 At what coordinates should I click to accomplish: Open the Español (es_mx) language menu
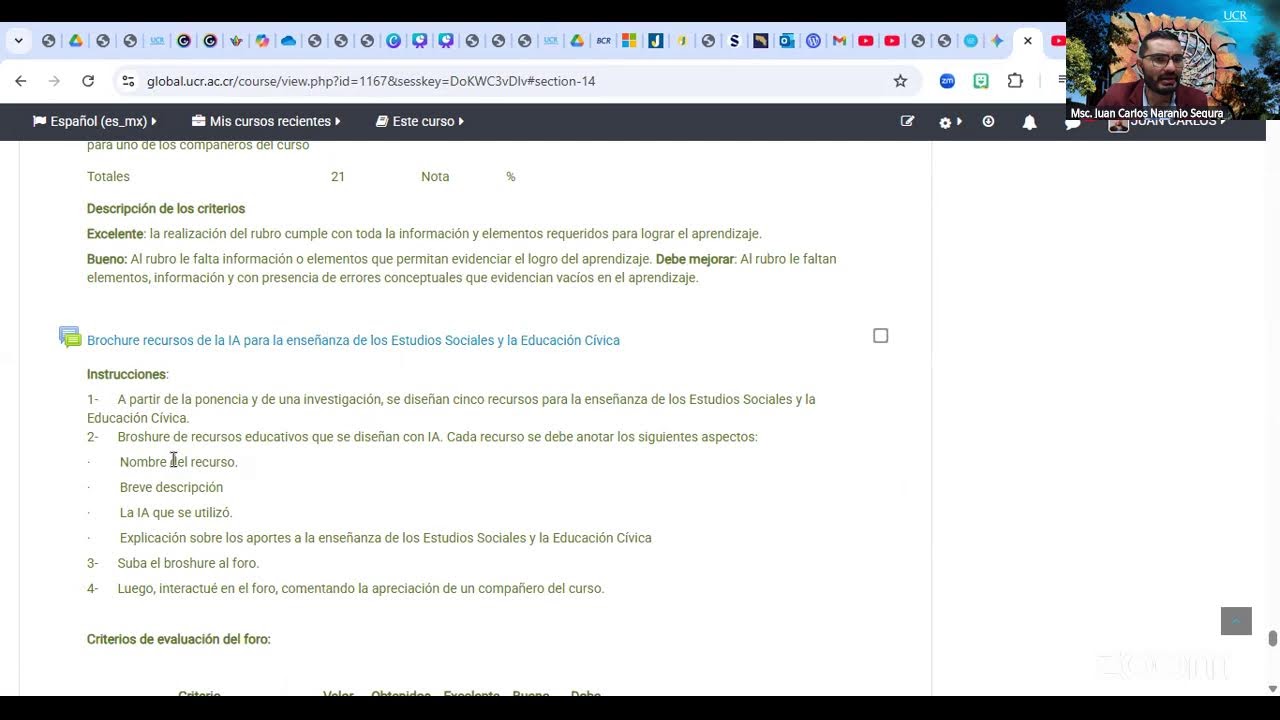[x=94, y=121]
